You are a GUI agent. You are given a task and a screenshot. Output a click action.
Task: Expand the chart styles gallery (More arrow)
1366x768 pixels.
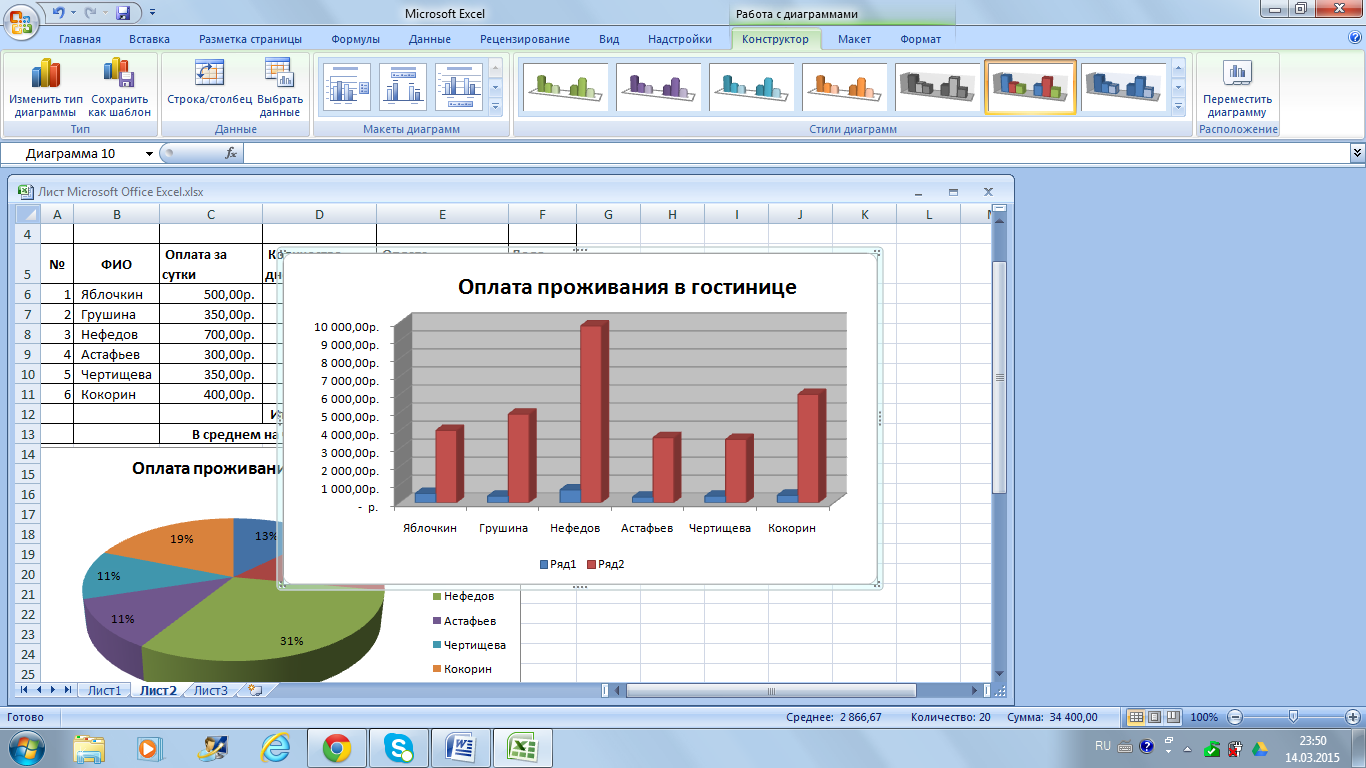1178,104
